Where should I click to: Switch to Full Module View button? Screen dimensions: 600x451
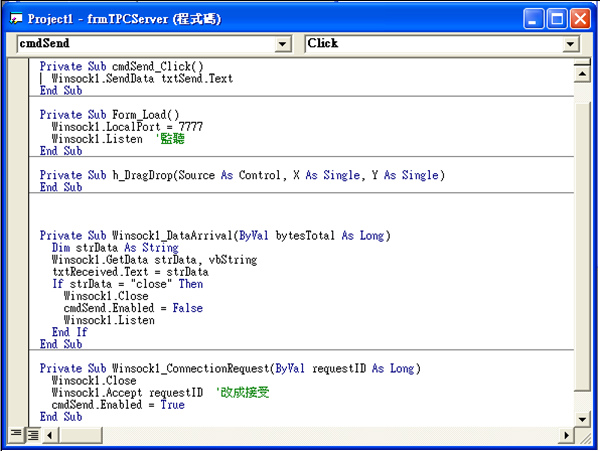[33, 435]
